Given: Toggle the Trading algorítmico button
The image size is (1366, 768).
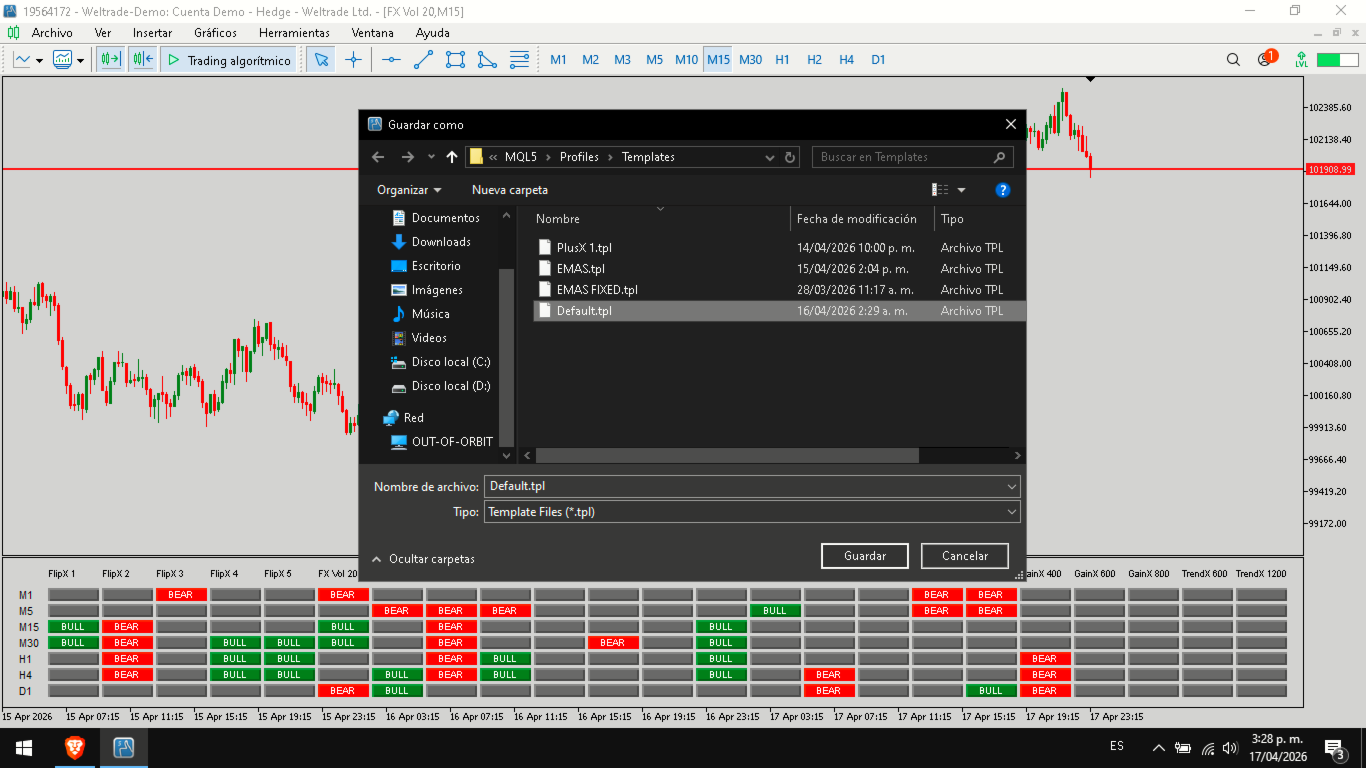Looking at the screenshot, I should click(229, 60).
